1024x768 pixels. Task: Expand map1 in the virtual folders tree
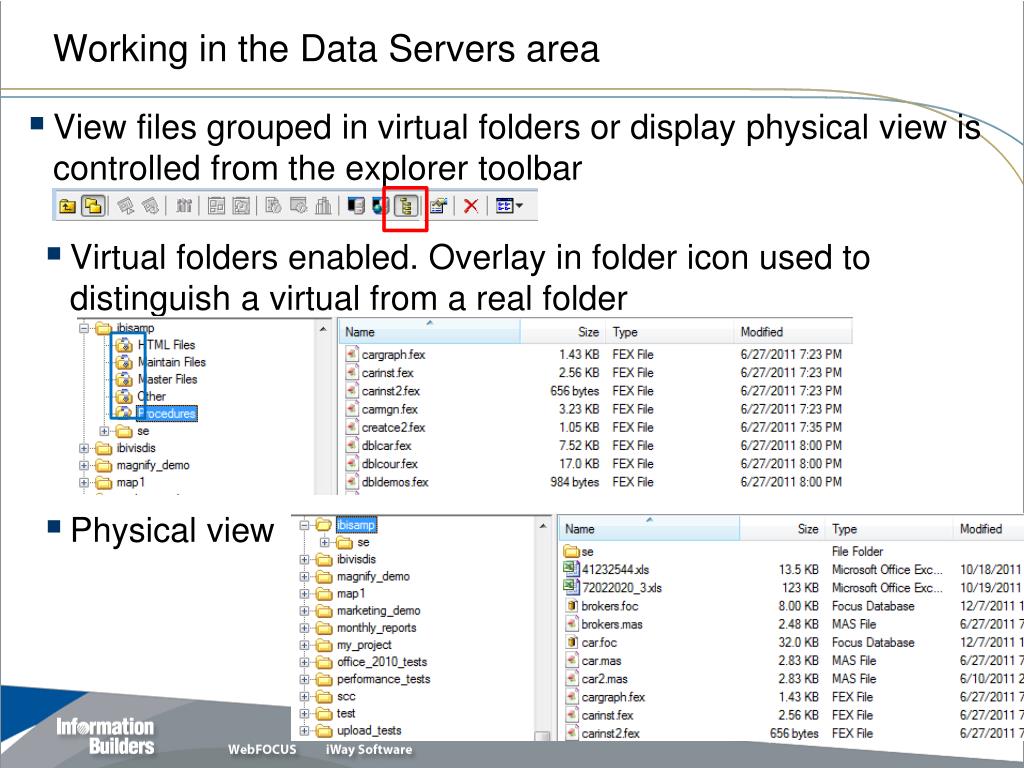click(x=84, y=483)
